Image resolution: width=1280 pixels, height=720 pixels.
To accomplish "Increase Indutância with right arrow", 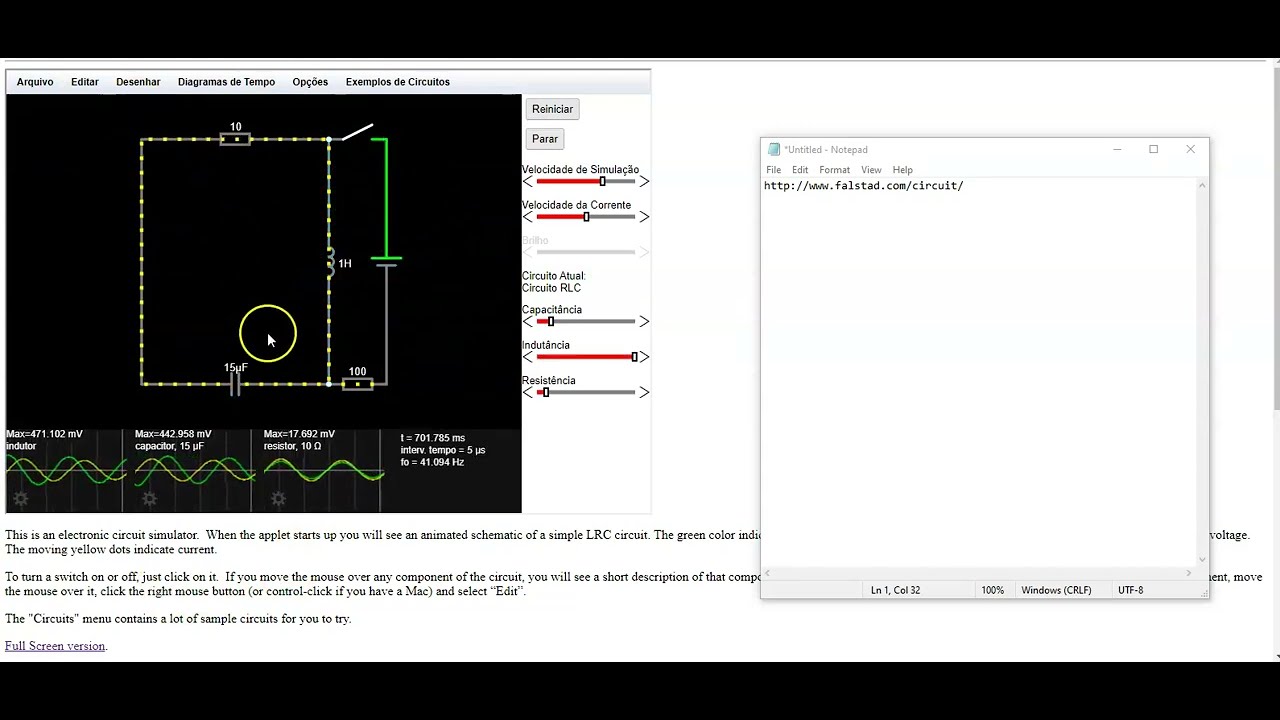I will (644, 357).
